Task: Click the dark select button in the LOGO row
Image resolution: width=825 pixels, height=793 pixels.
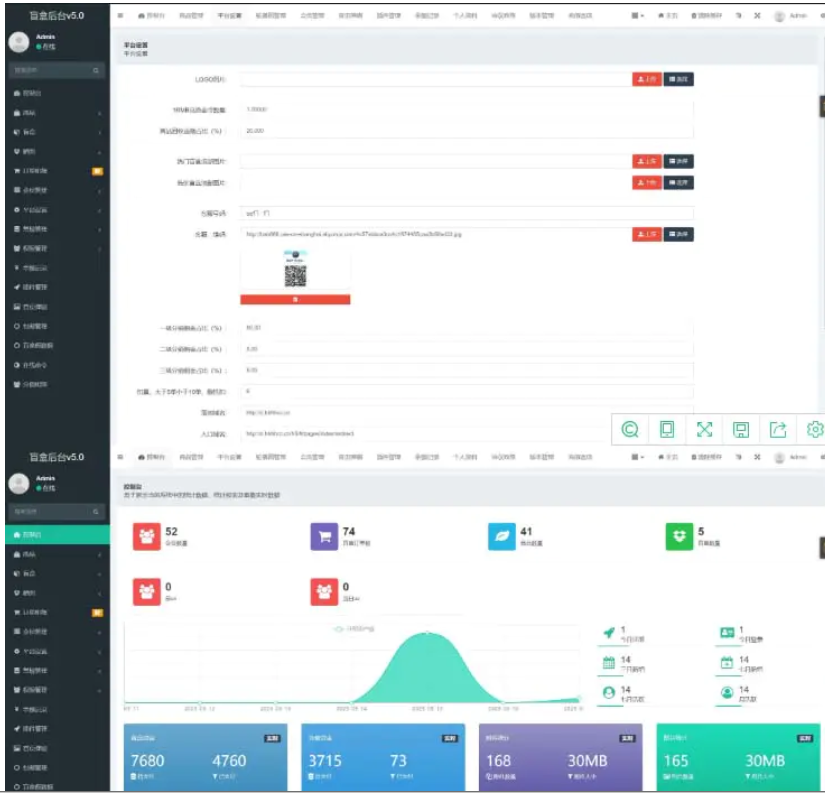Action: pyautogui.click(x=678, y=79)
